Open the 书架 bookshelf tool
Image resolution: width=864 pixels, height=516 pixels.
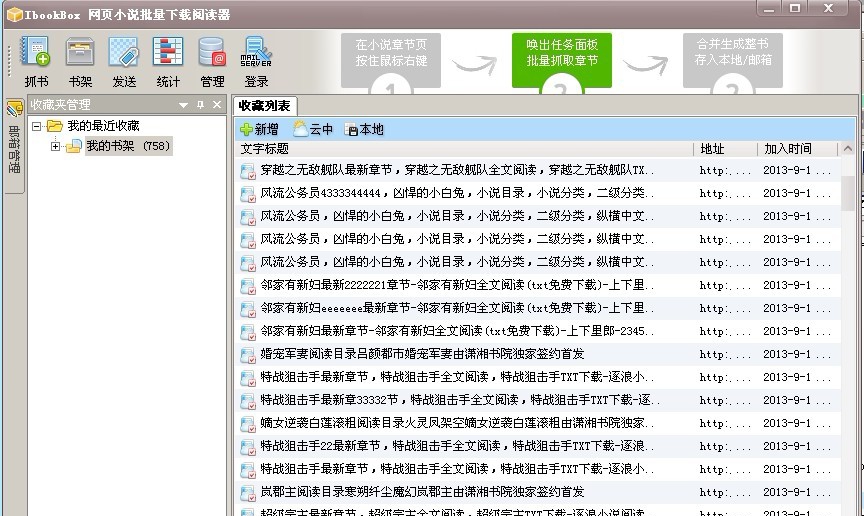point(80,62)
